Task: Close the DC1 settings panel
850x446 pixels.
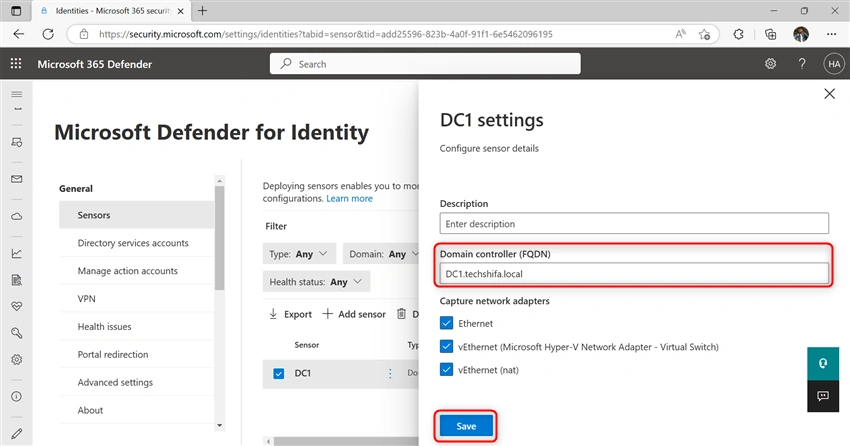Action: (829, 94)
